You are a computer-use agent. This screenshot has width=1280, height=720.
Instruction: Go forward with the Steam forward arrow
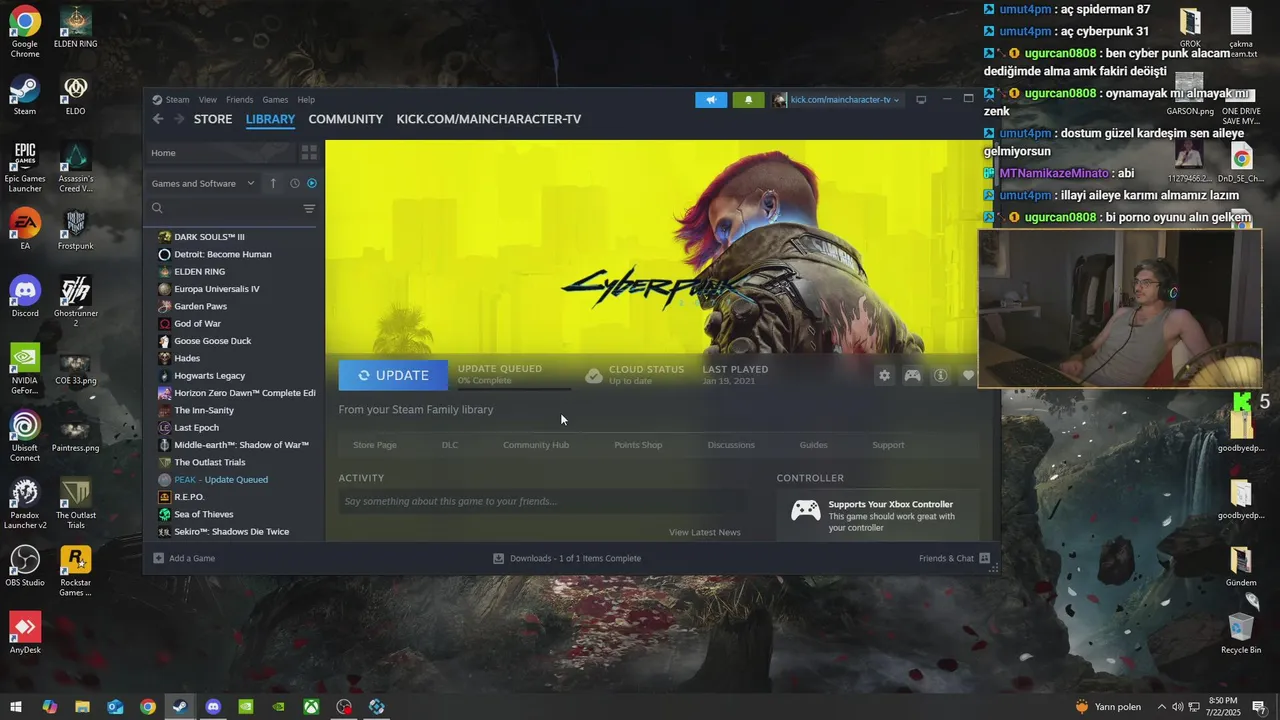(x=179, y=119)
